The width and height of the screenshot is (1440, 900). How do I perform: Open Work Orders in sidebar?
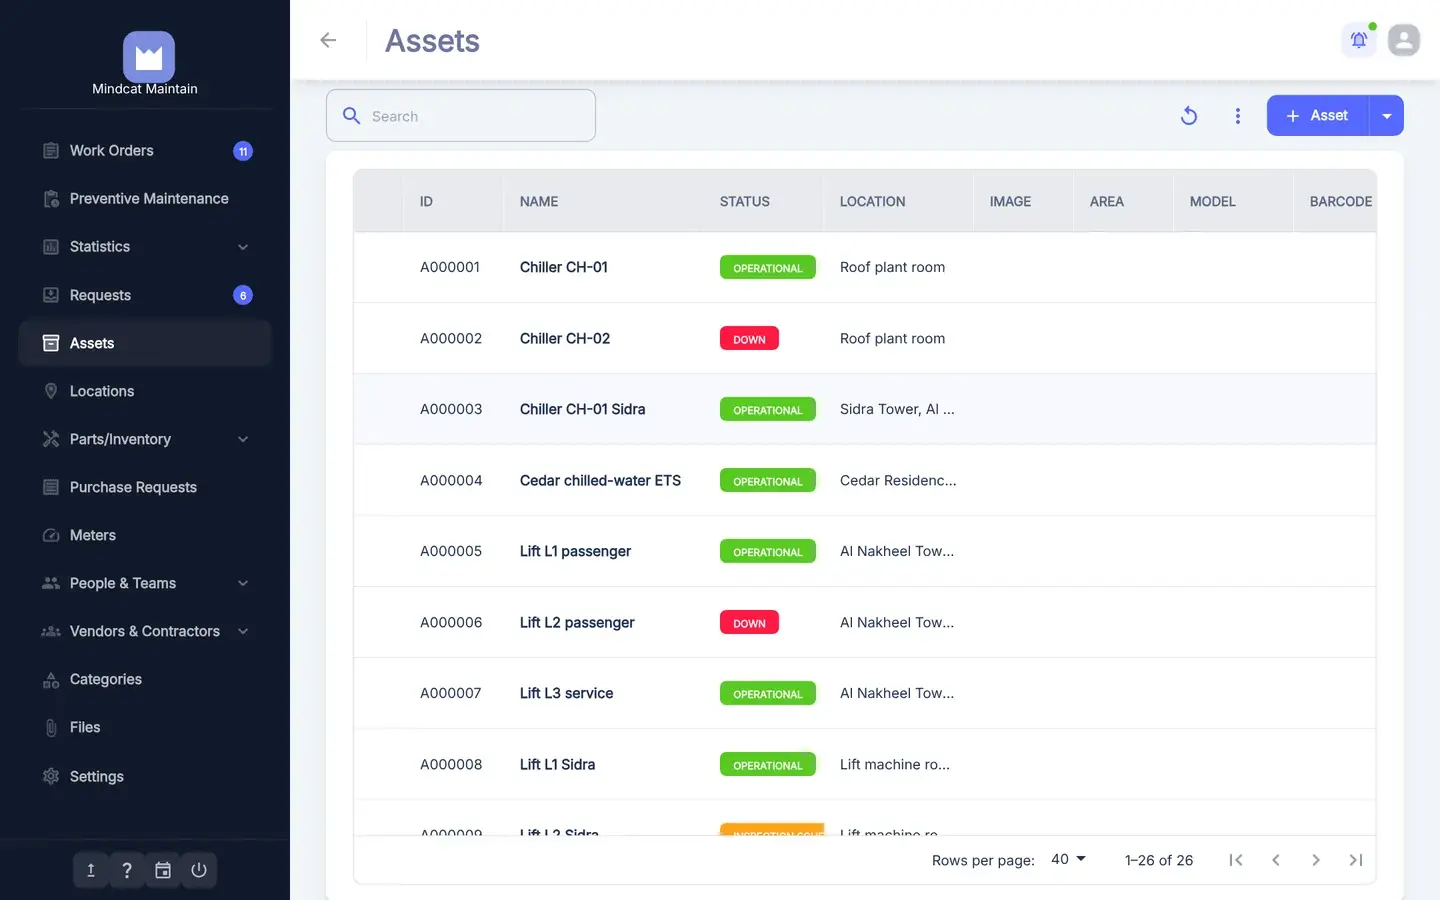(145, 151)
